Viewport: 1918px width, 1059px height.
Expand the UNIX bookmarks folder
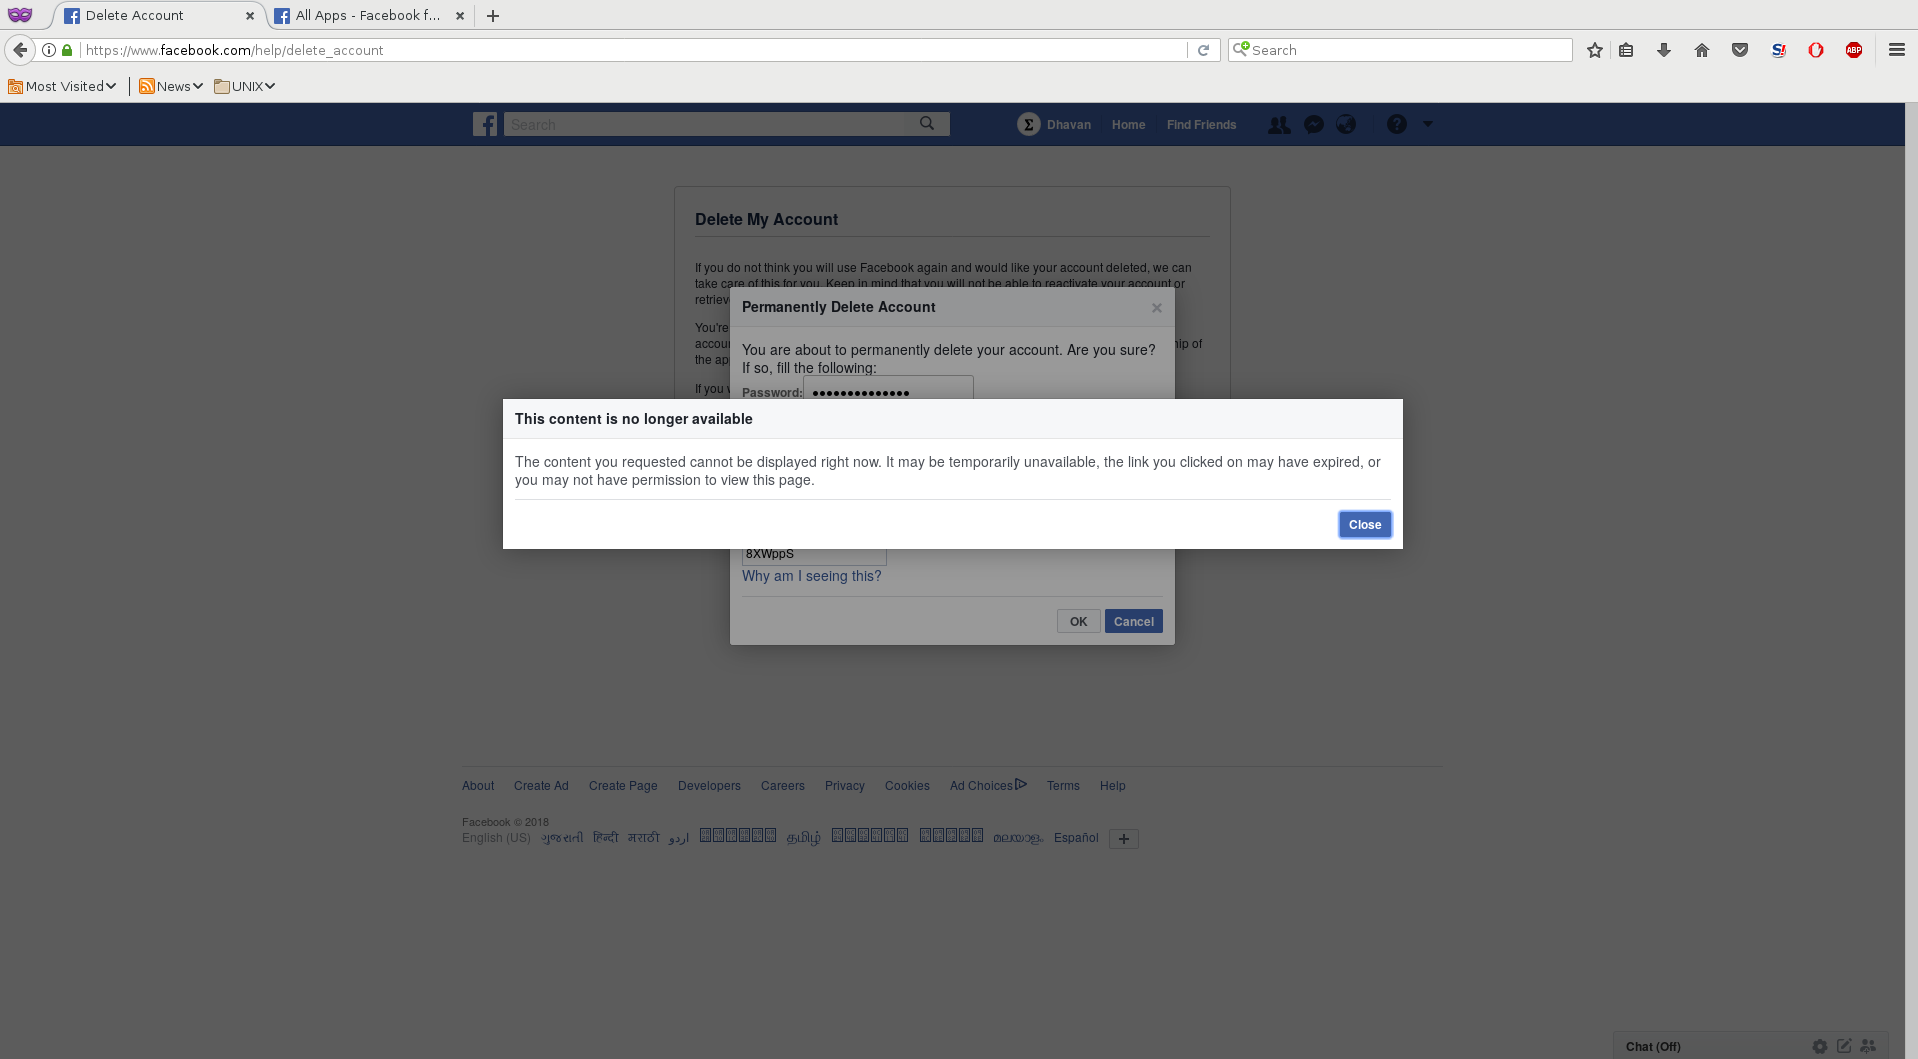tap(245, 86)
